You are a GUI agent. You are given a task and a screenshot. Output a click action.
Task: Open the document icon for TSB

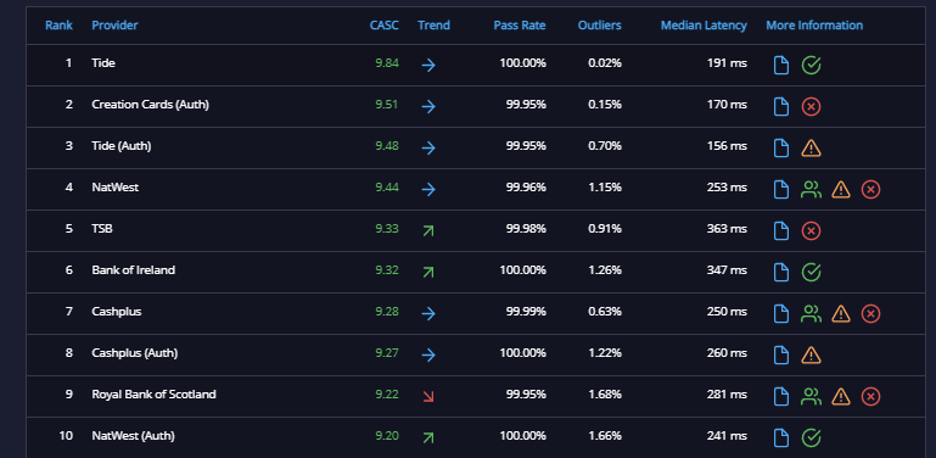tap(781, 230)
